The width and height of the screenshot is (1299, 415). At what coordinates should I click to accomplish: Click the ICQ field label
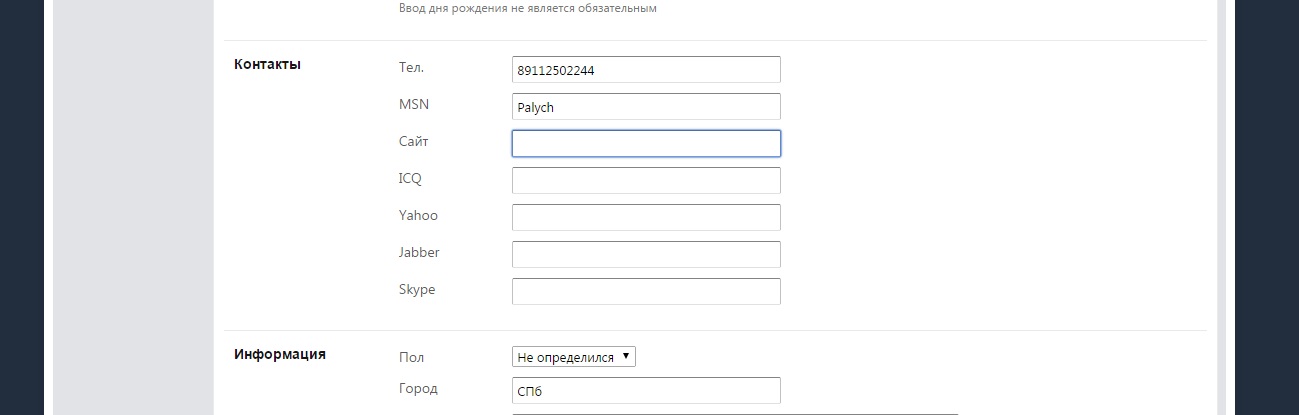pos(410,178)
